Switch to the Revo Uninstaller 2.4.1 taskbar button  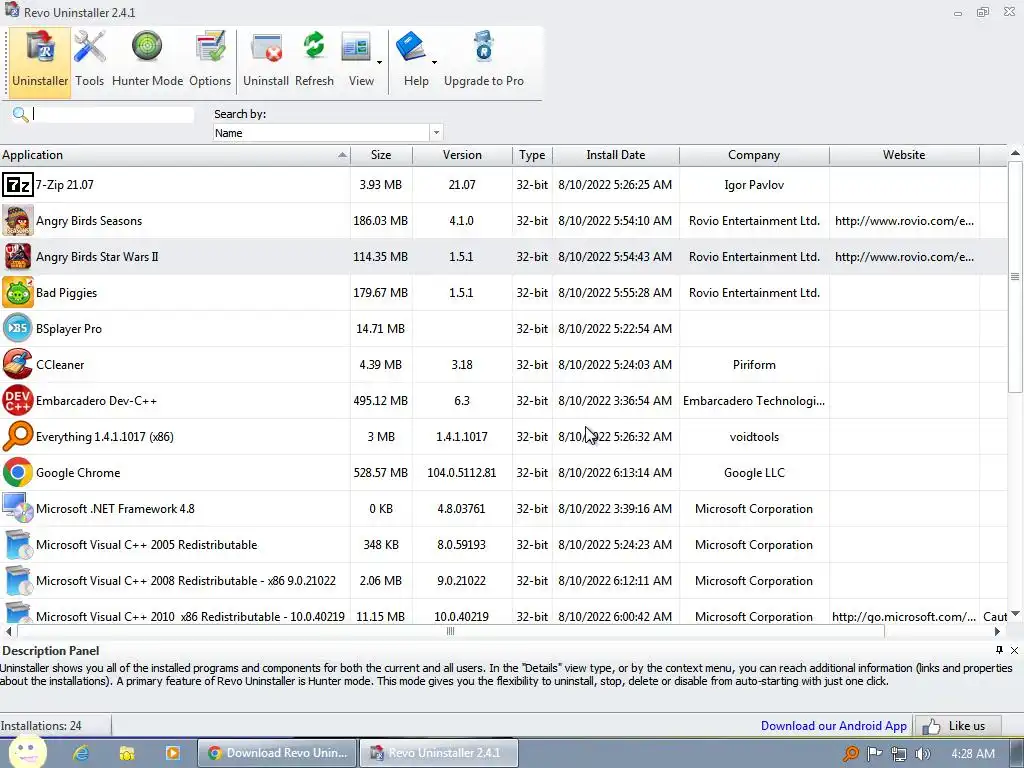(x=439, y=753)
